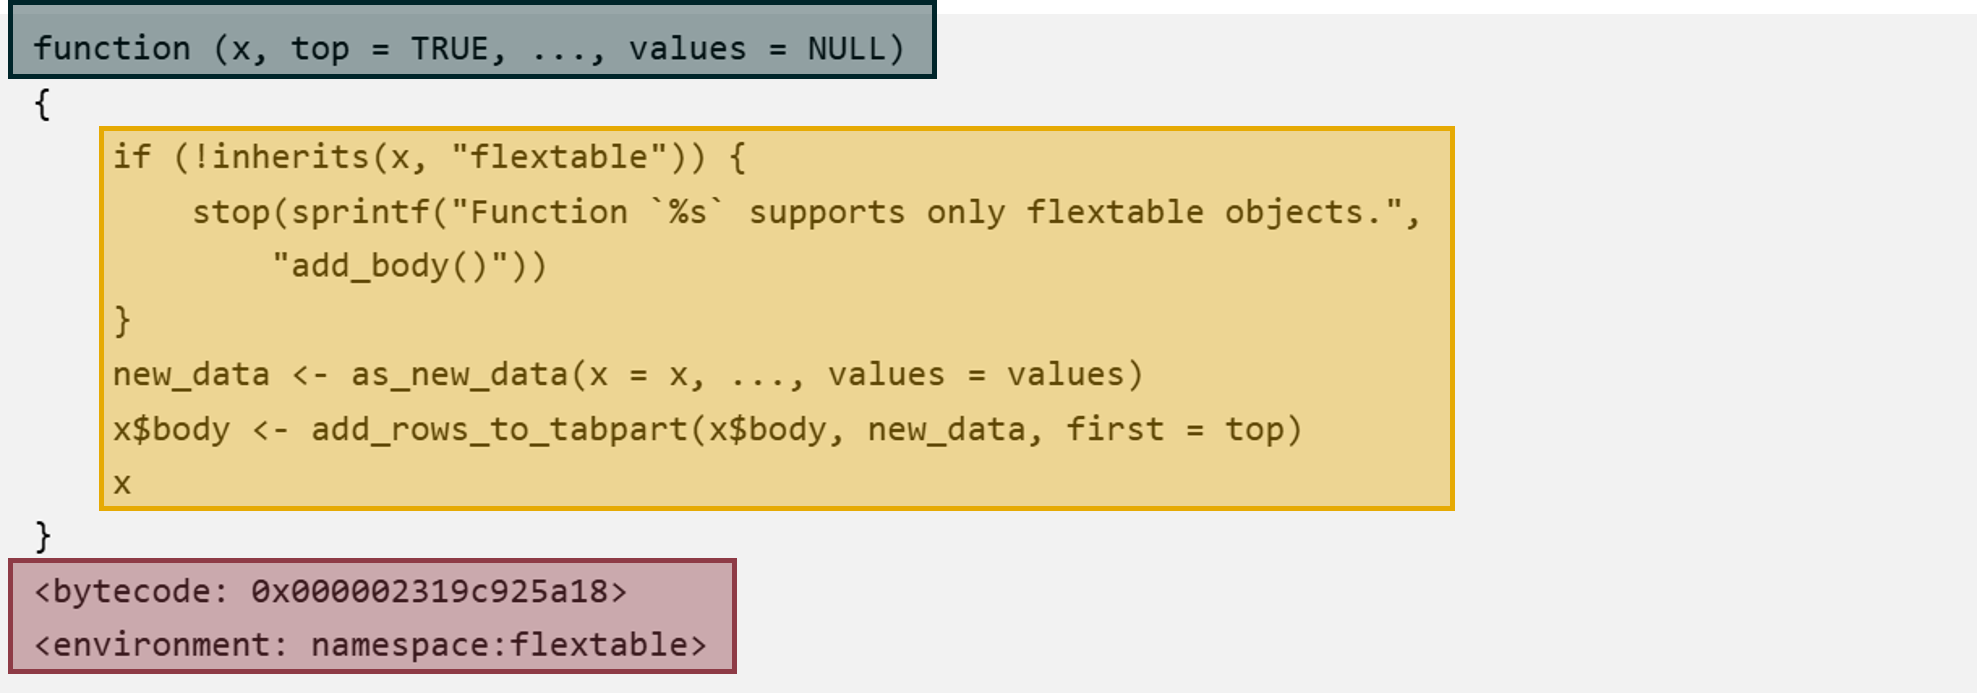This screenshot has width=1977, height=693.
Task: Click "top = TRUE" argument
Action: click(x=390, y=48)
